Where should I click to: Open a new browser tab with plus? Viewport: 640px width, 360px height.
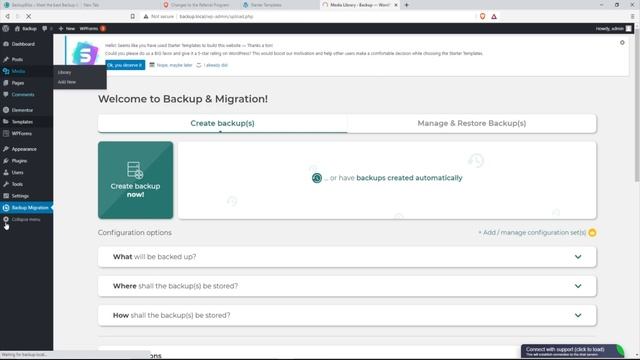(407, 5)
